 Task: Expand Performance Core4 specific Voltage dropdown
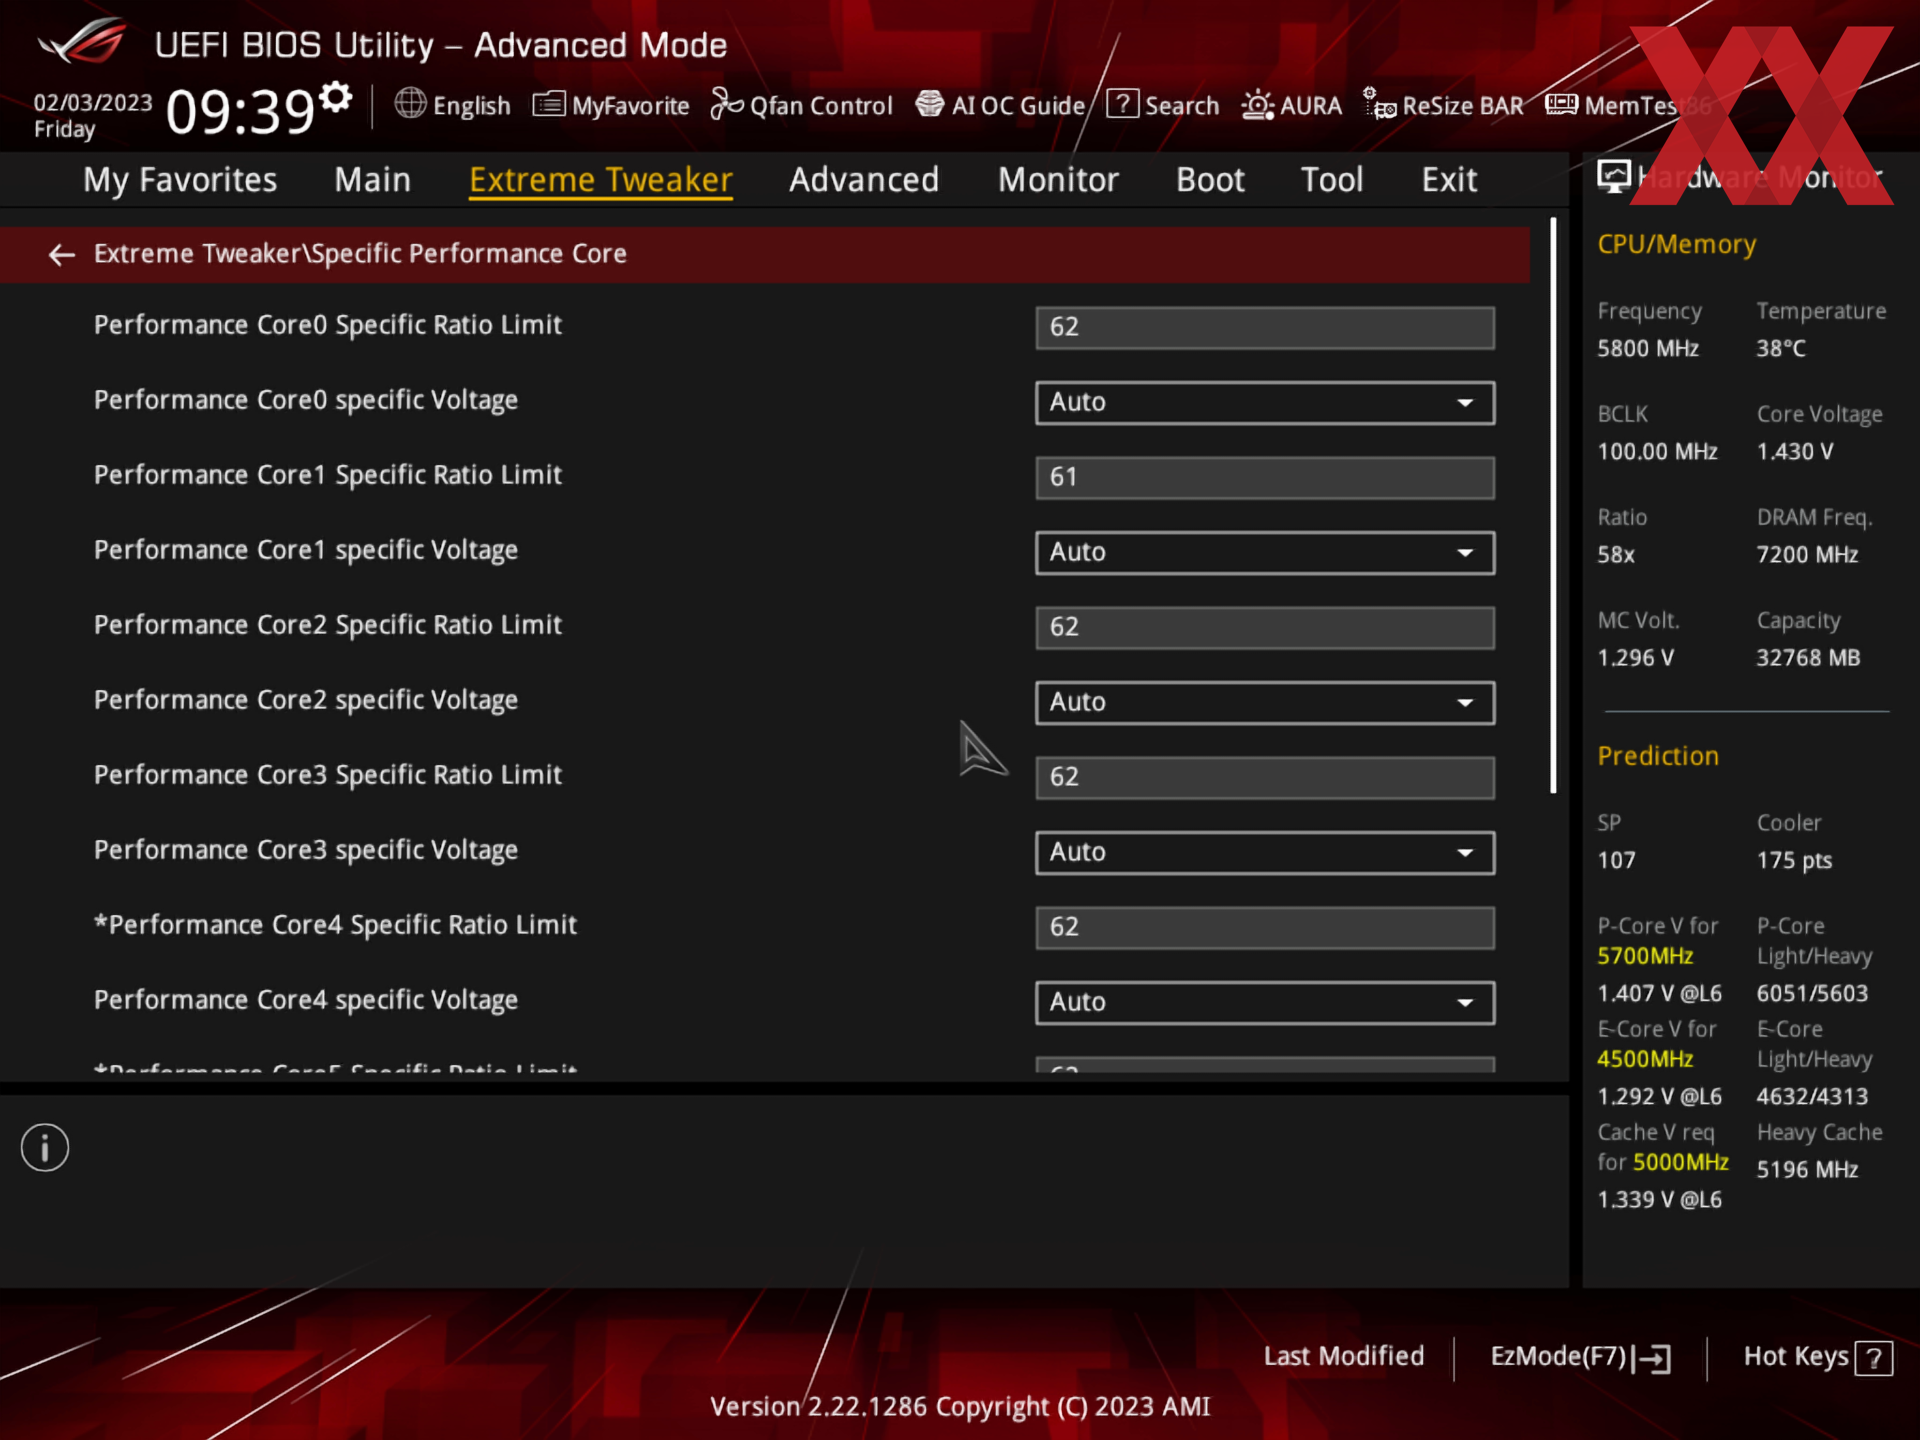click(1265, 1002)
